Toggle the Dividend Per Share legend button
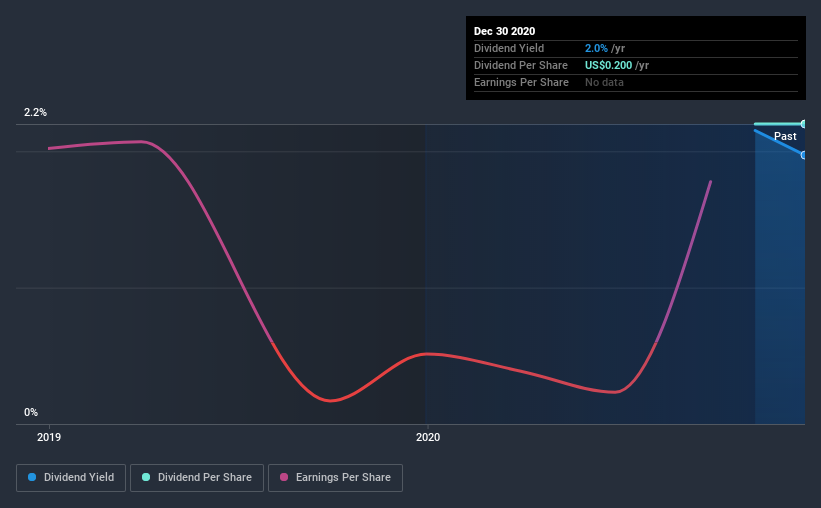The width and height of the screenshot is (821, 508). tap(197, 478)
